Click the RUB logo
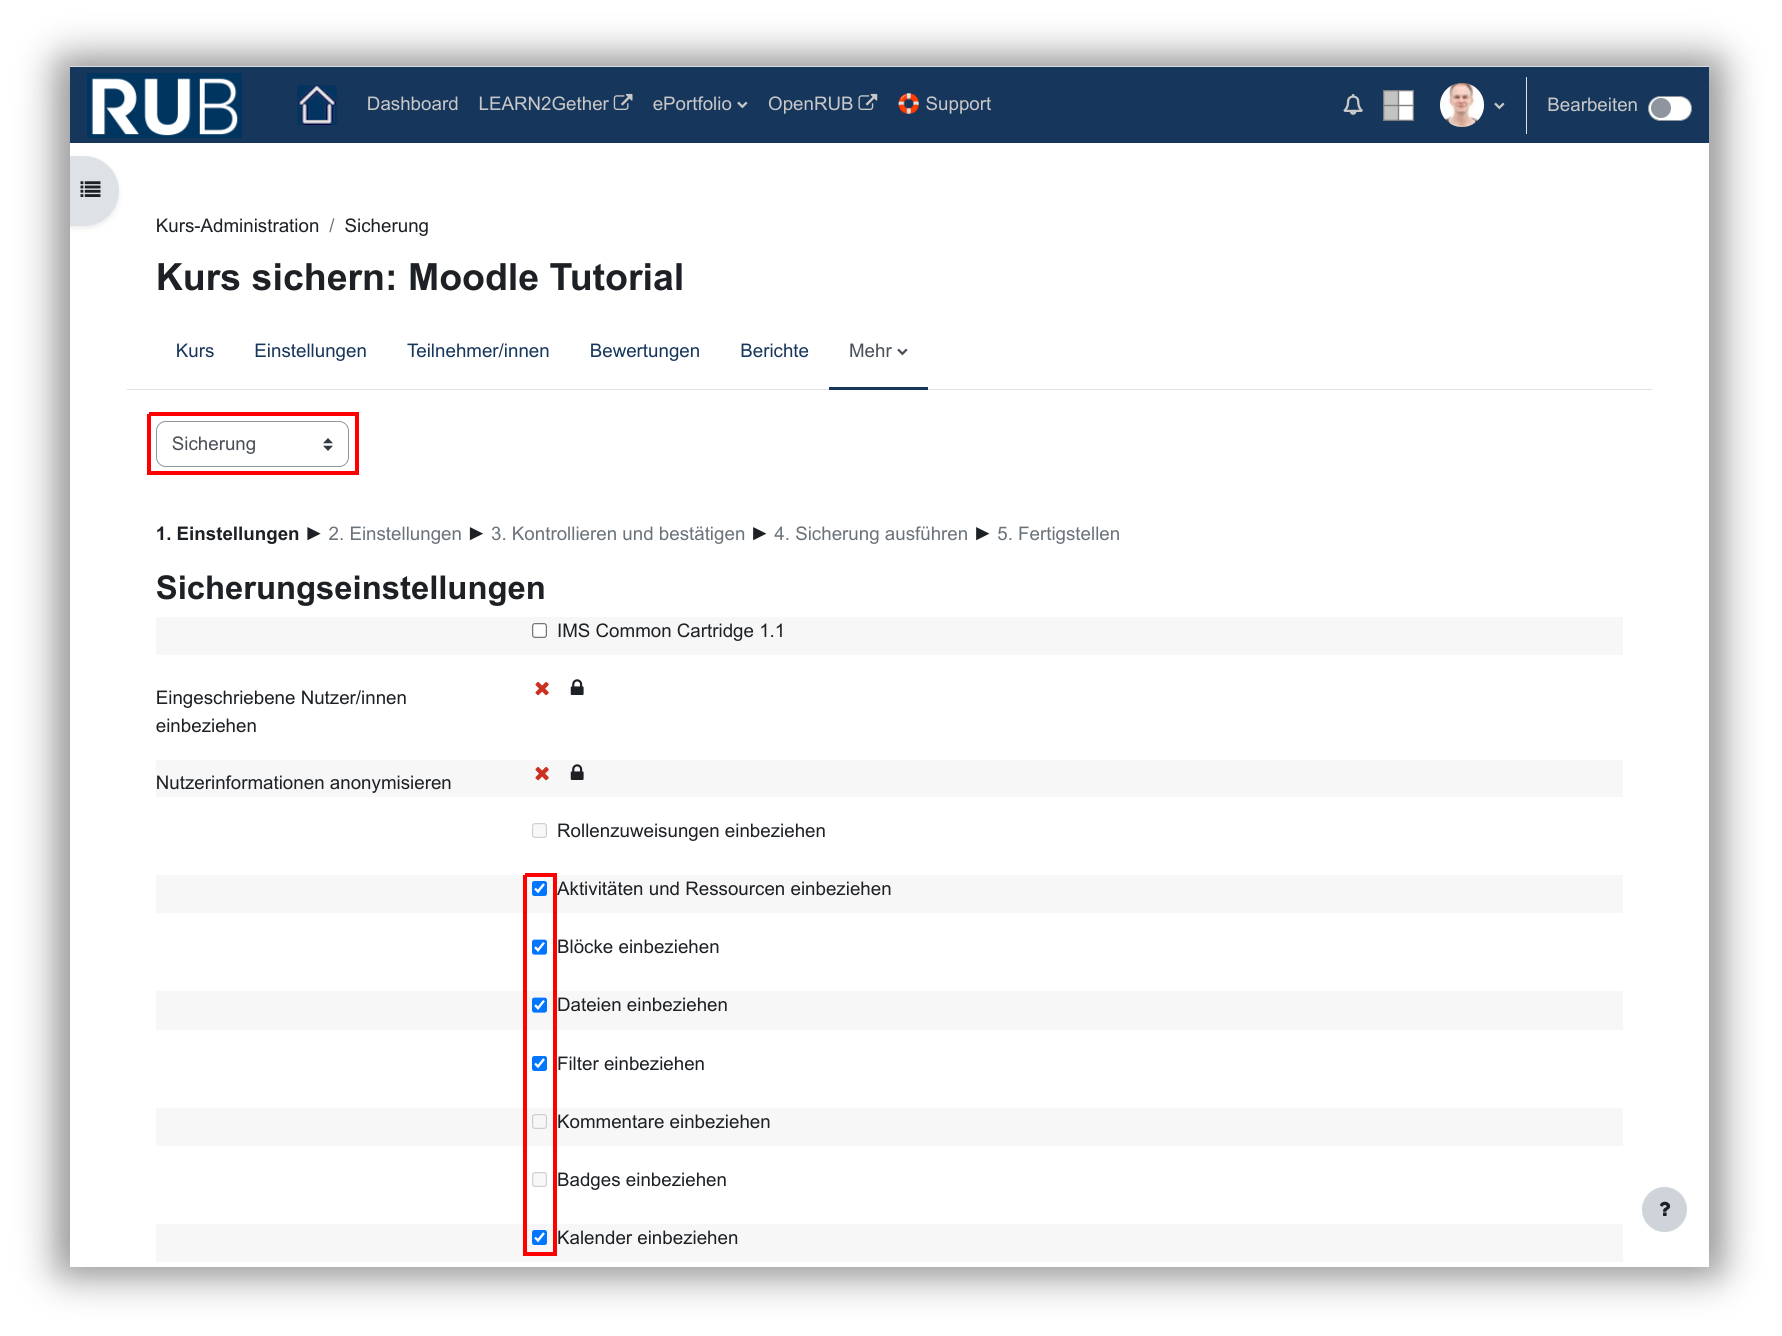1782x1336 pixels. tap(164, 105)
